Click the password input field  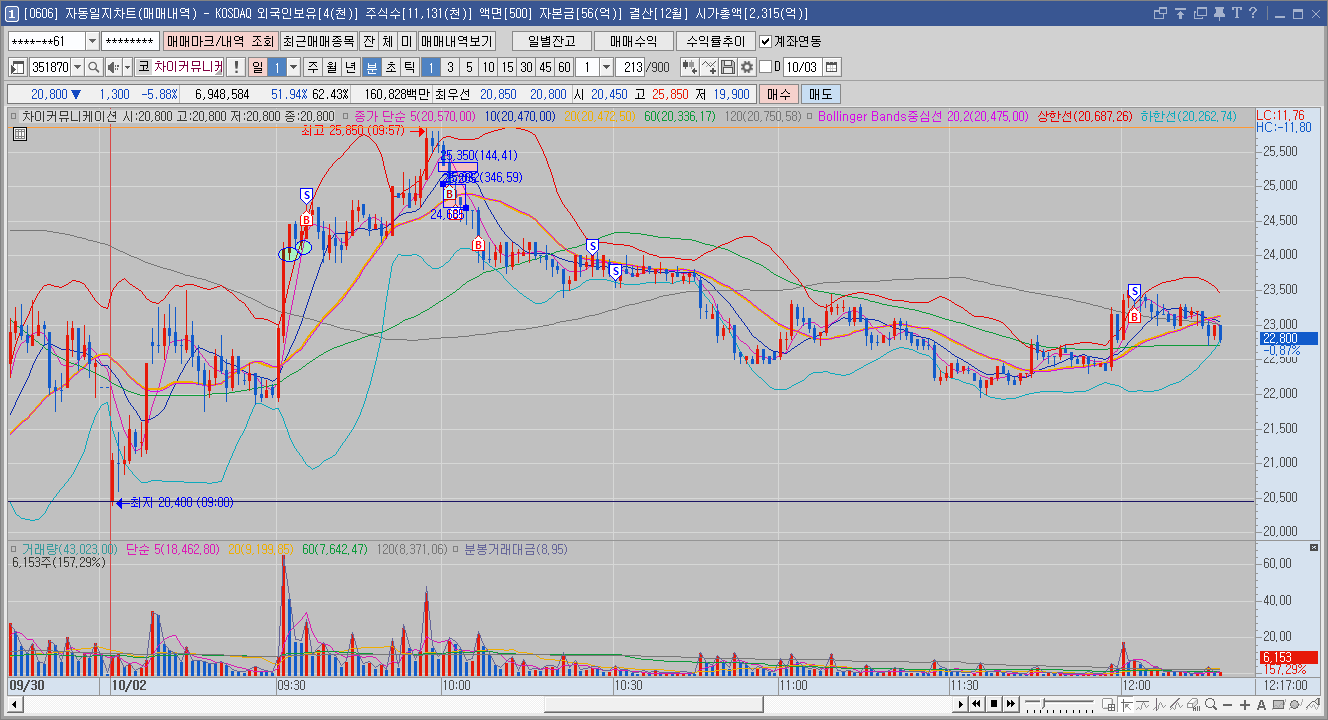(x=130, y=41)
